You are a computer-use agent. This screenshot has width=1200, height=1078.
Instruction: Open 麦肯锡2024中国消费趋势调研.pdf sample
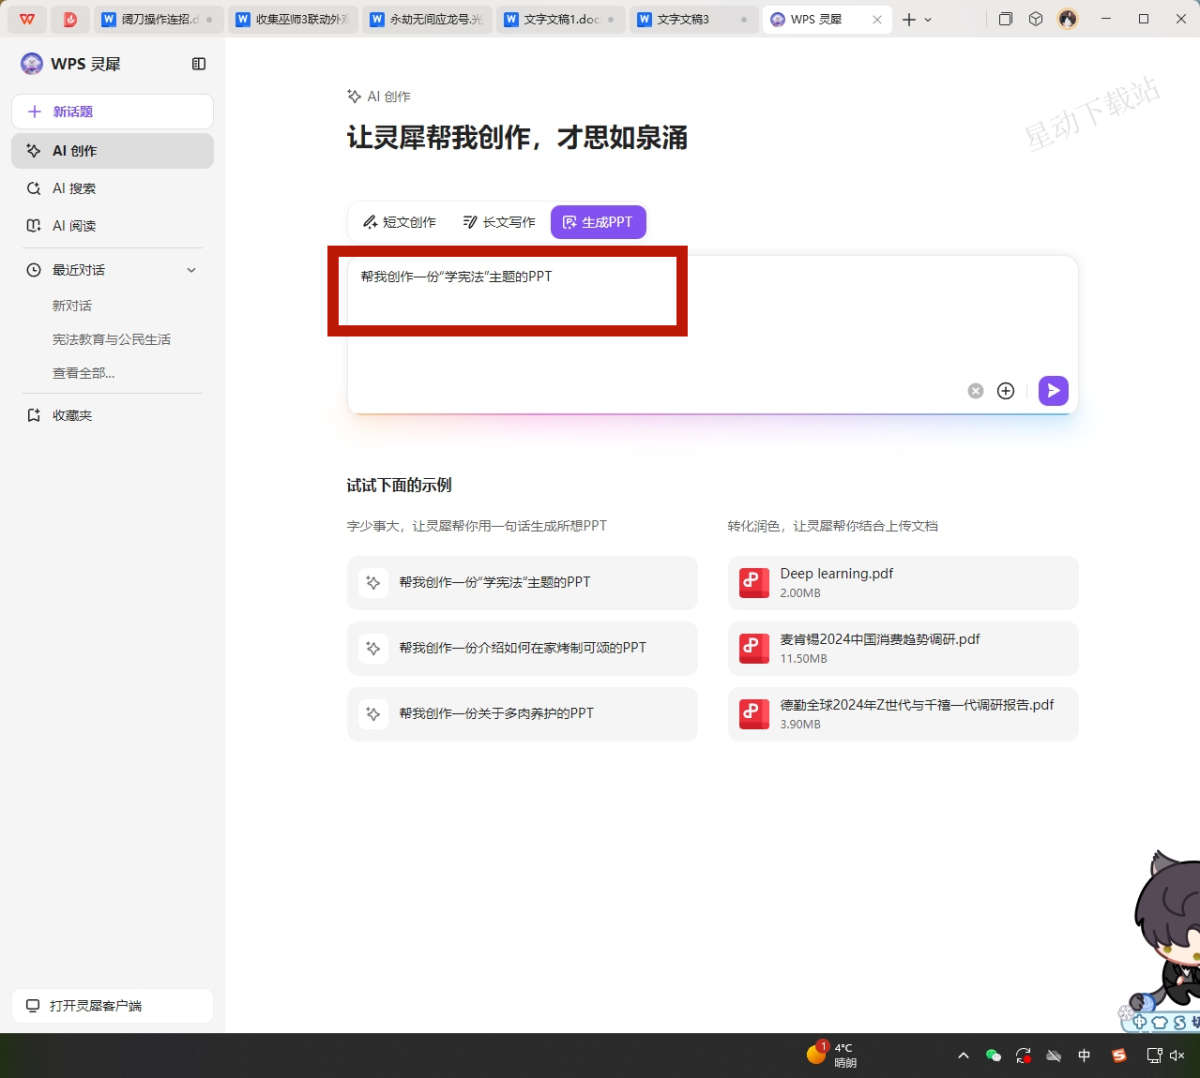pos(903,648)
